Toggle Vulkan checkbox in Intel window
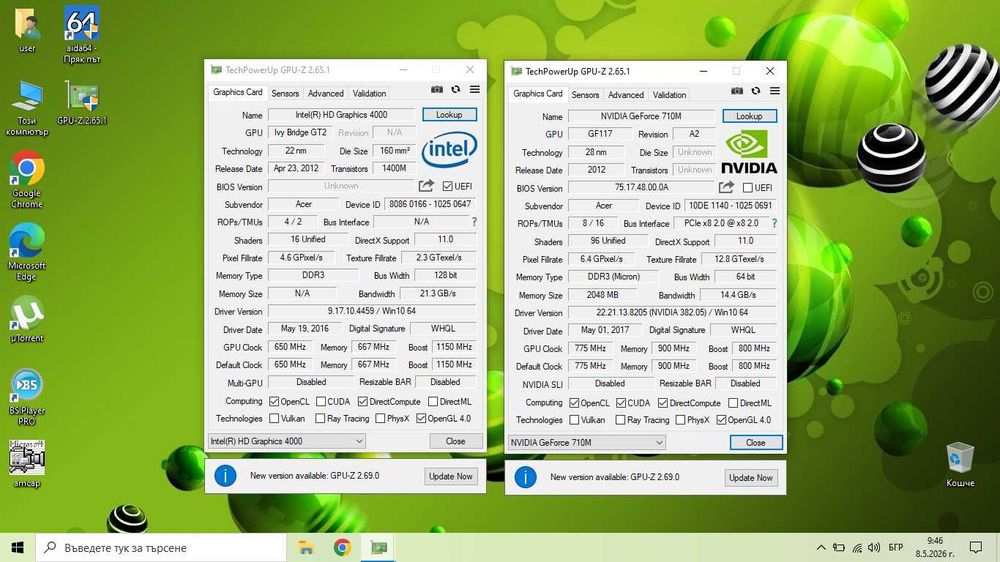The image size is (1000, 562). [274, 418]
